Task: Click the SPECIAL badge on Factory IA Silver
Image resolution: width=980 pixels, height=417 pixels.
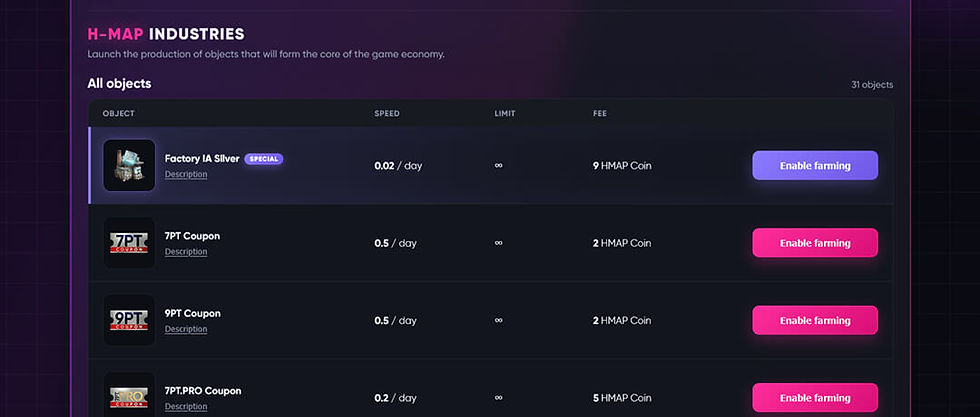Action: pos(264,159)
